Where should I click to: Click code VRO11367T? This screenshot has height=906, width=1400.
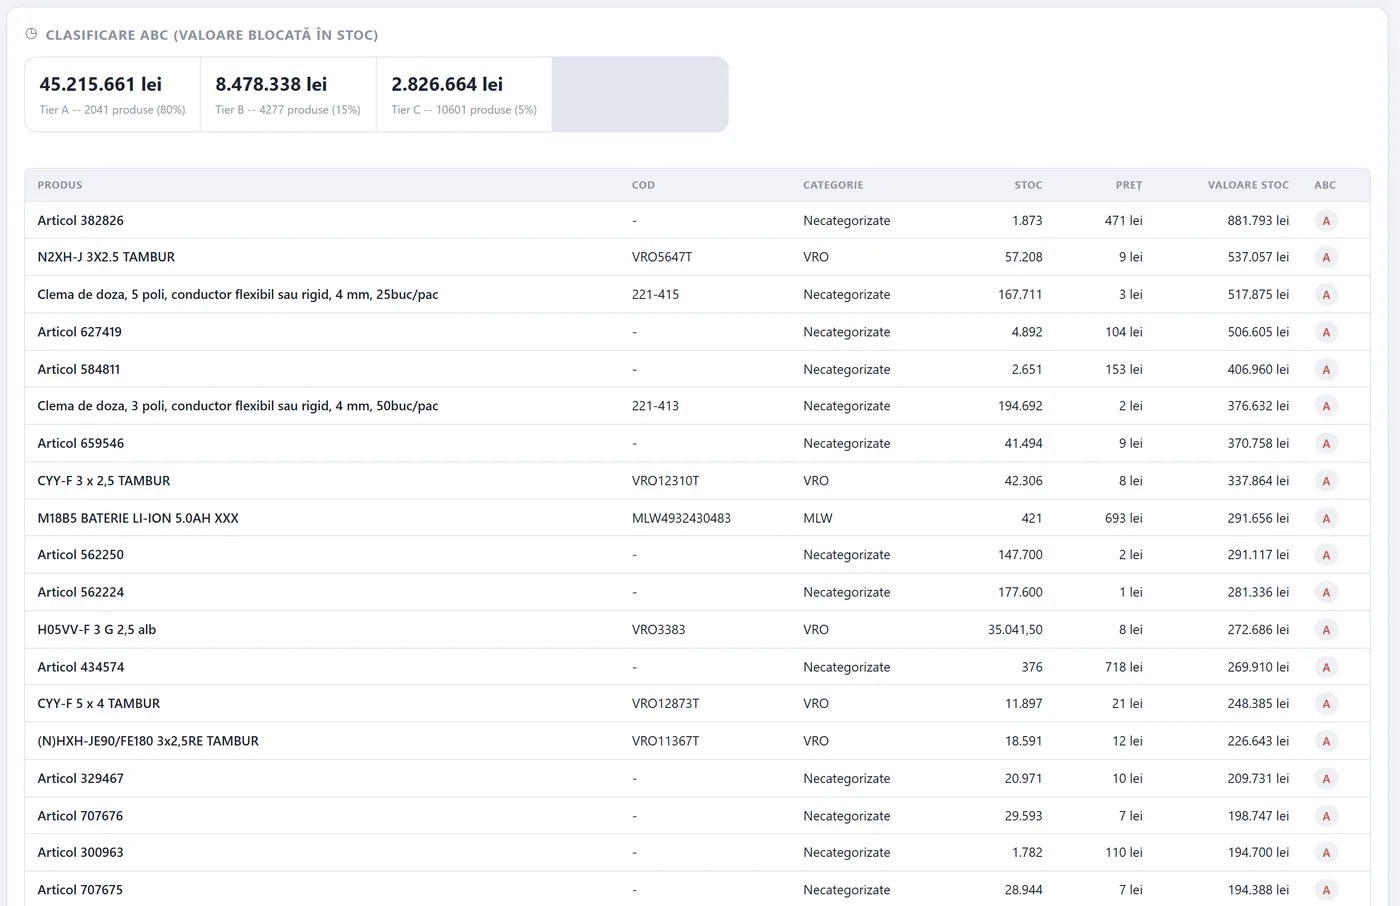666,741
